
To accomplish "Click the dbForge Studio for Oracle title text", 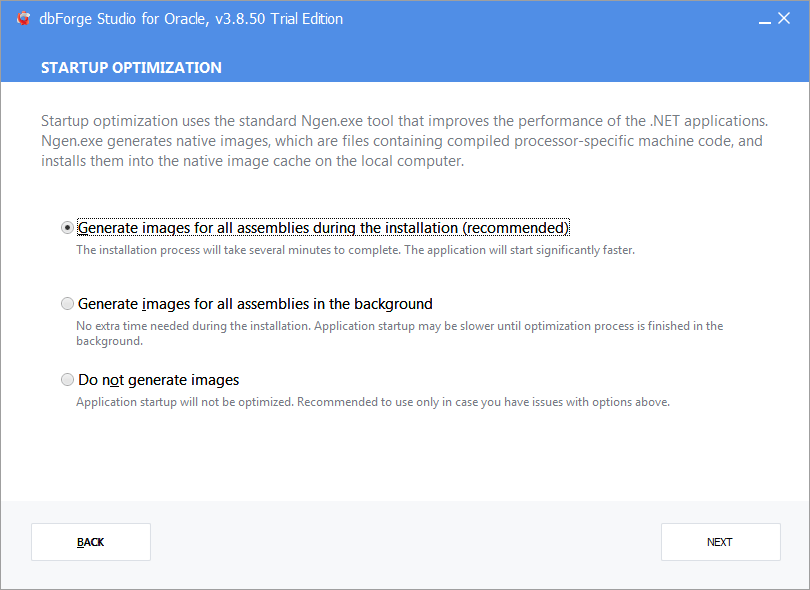I will [x=191, y=19].
